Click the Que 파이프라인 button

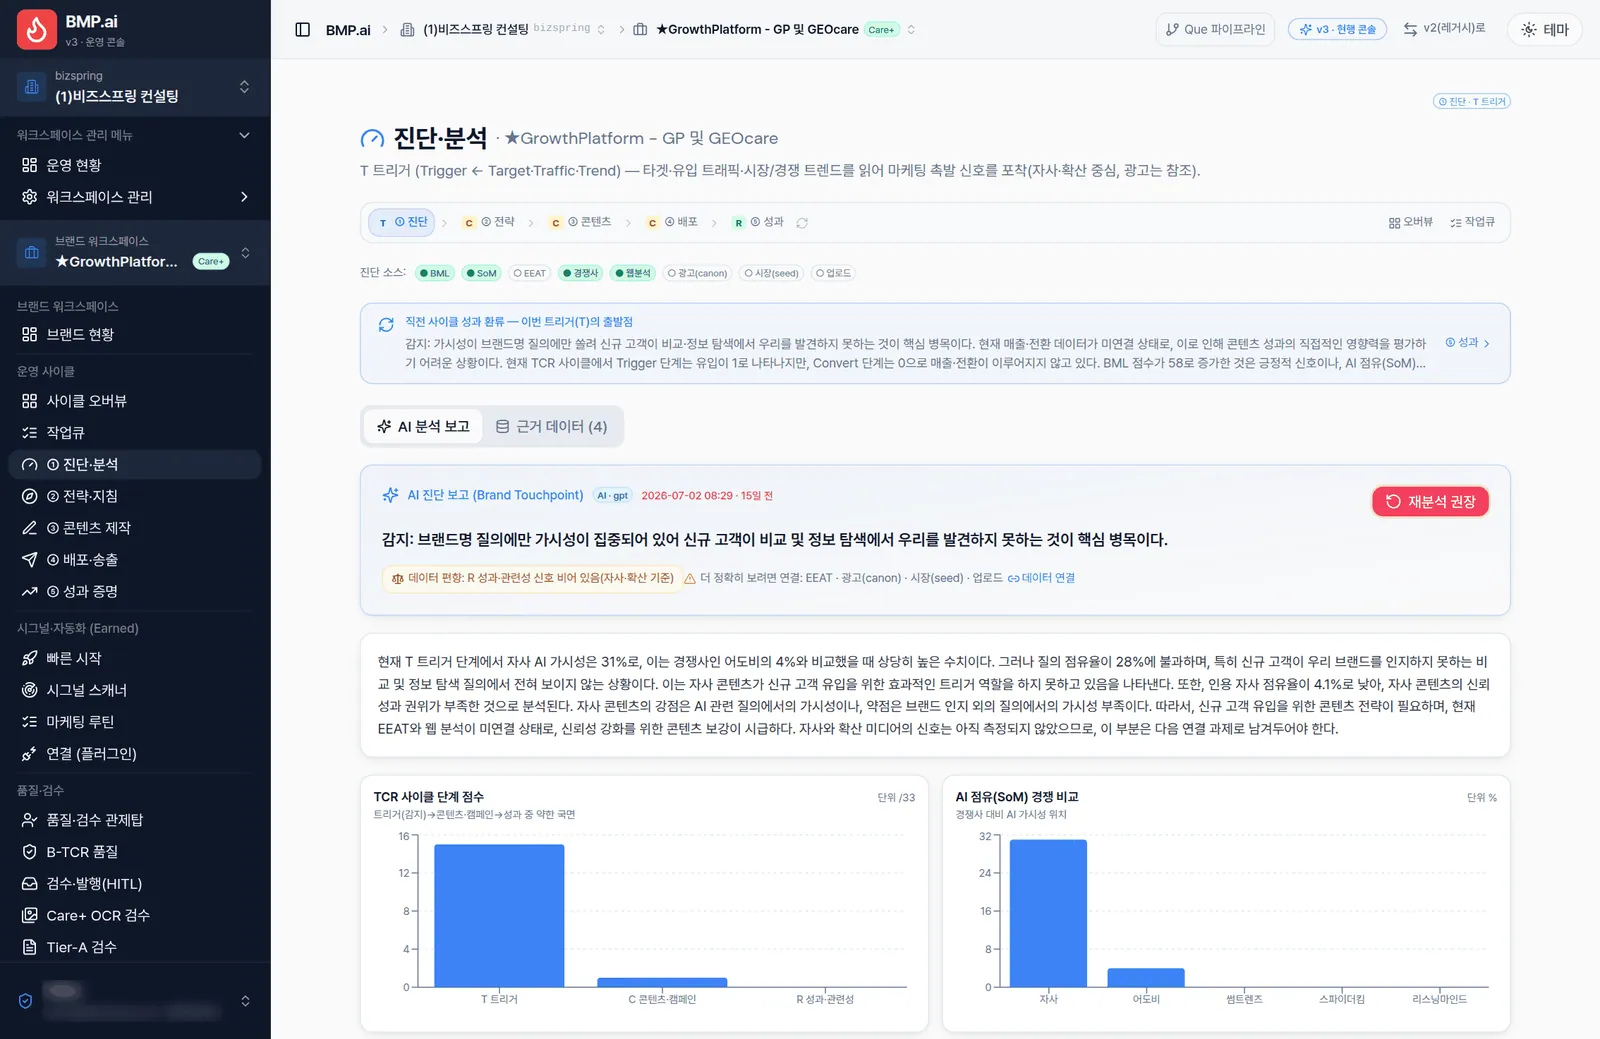(x=1216, y=30)
